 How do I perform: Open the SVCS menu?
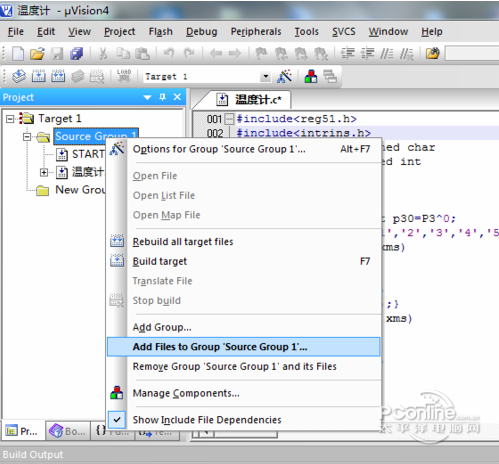coord(344,32)
